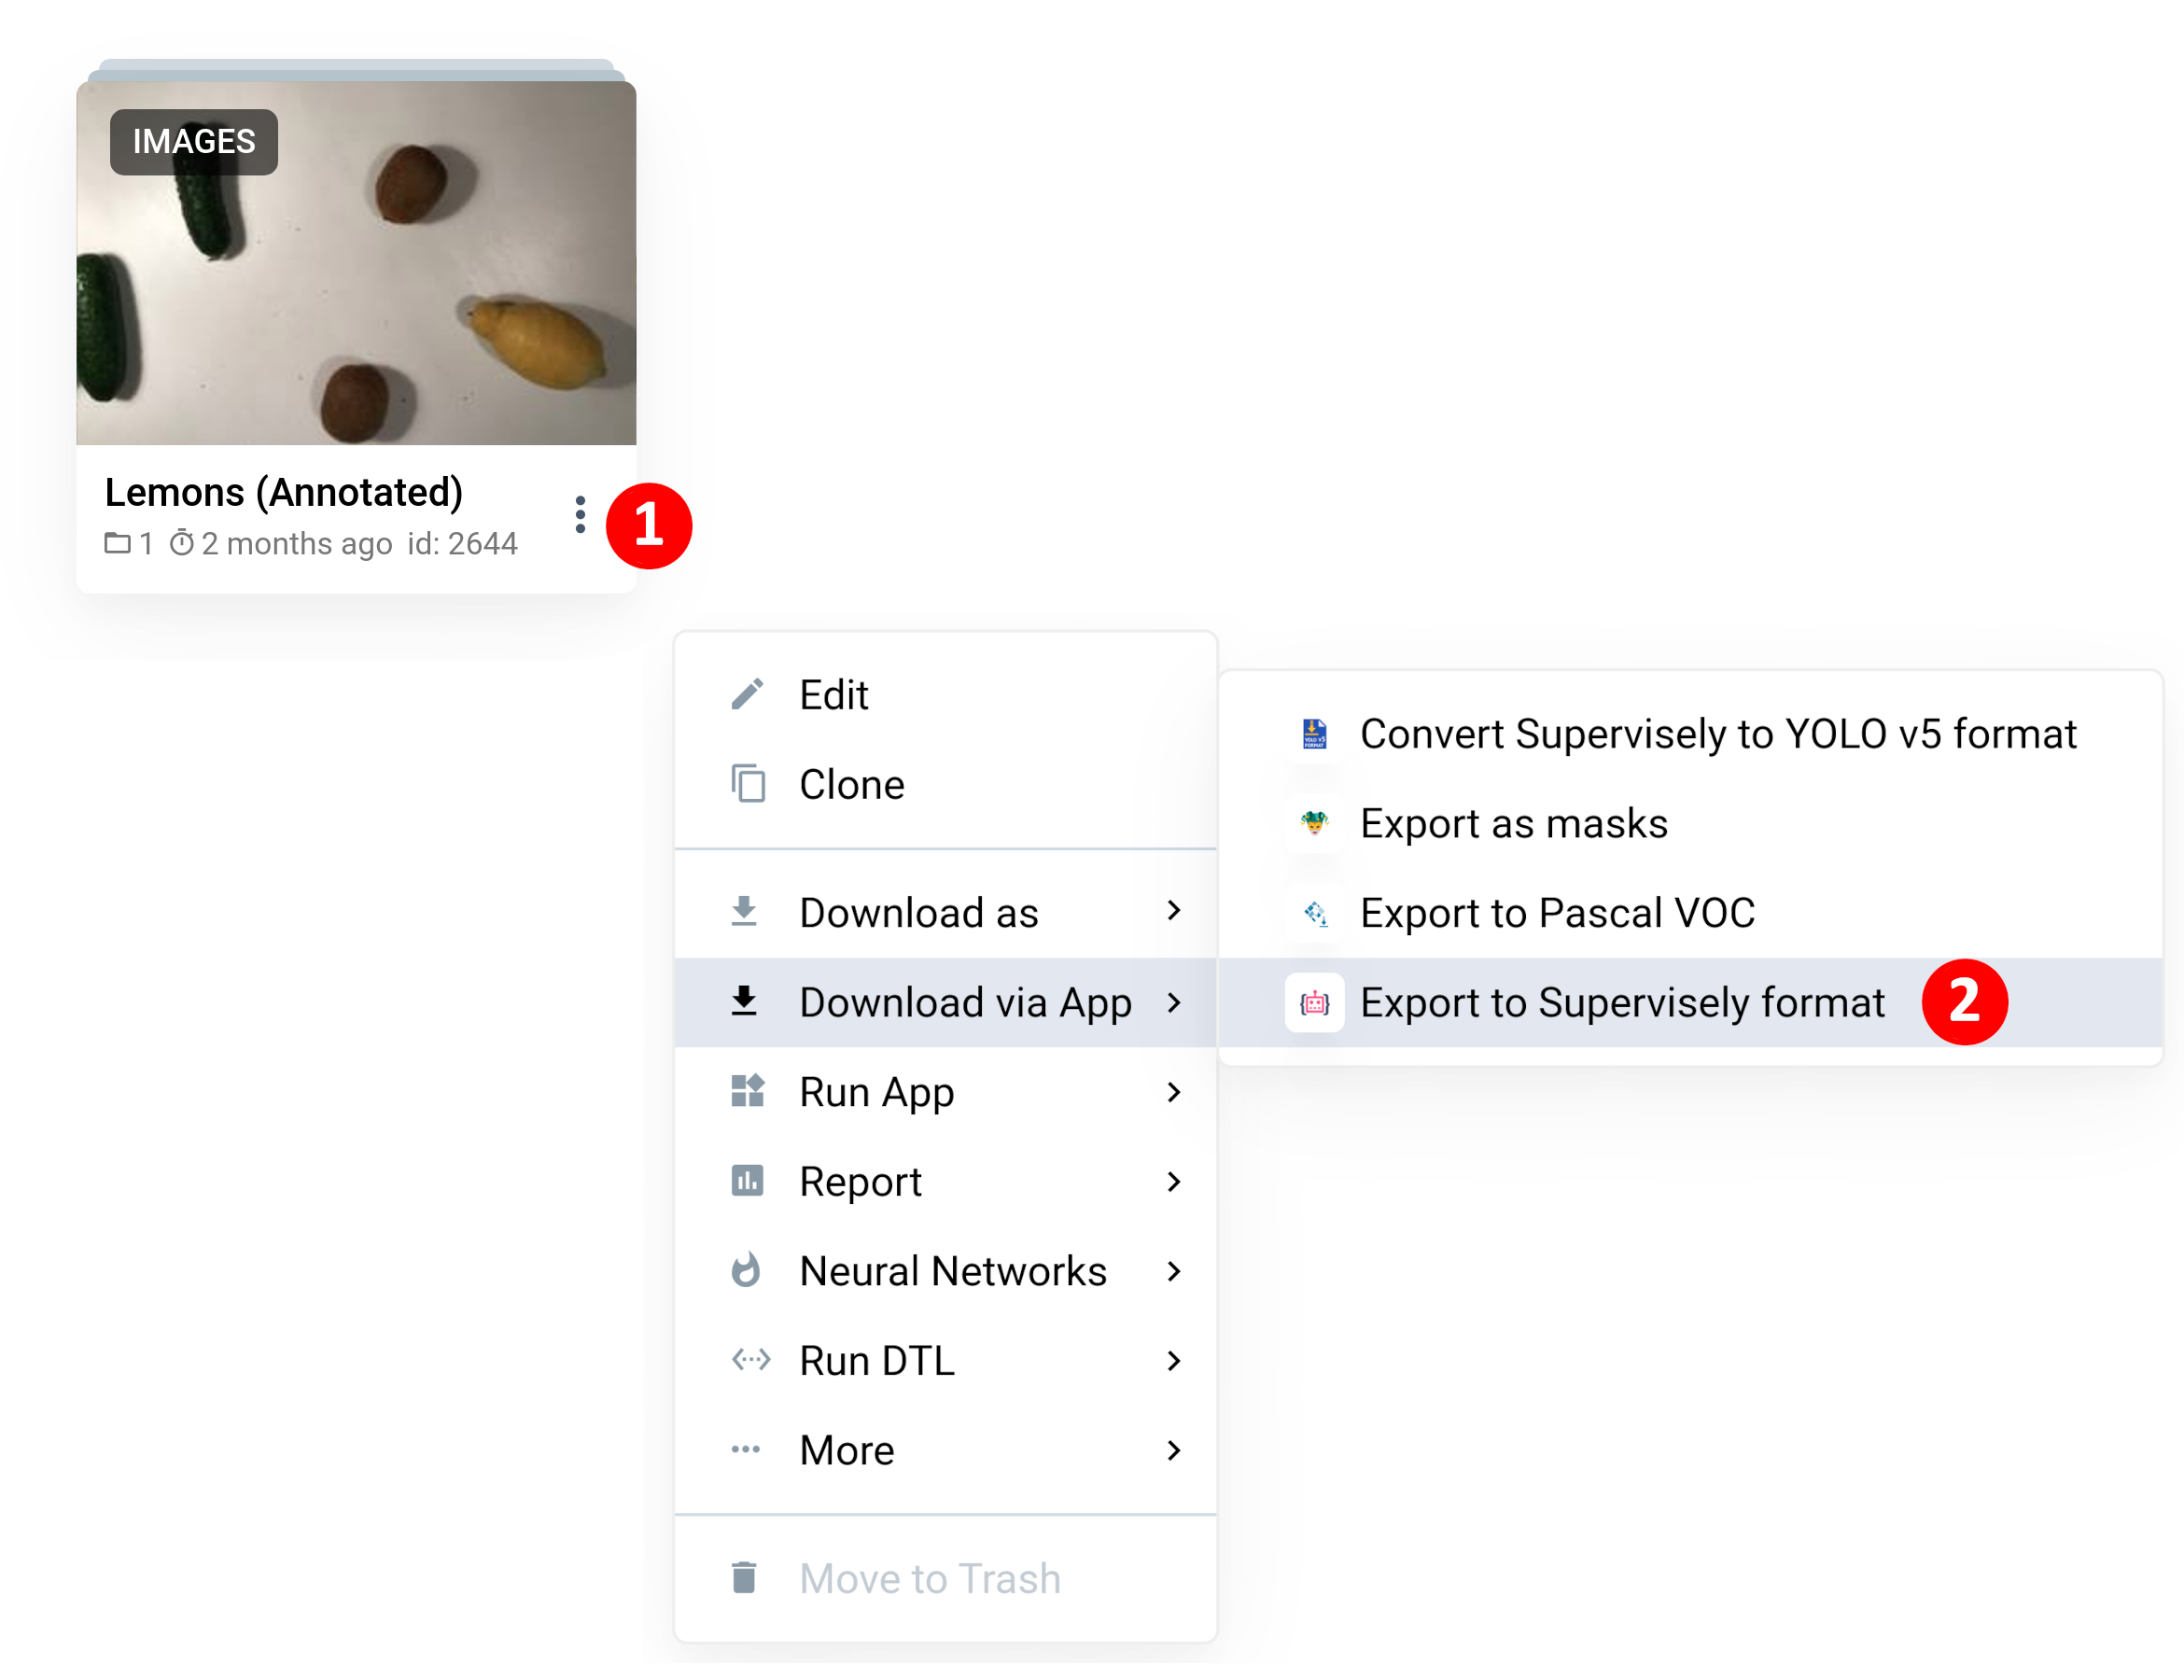Click the YOLO v5 converter app icon
This screenshot has height=1680, width=2184.
coord(1314,734)
